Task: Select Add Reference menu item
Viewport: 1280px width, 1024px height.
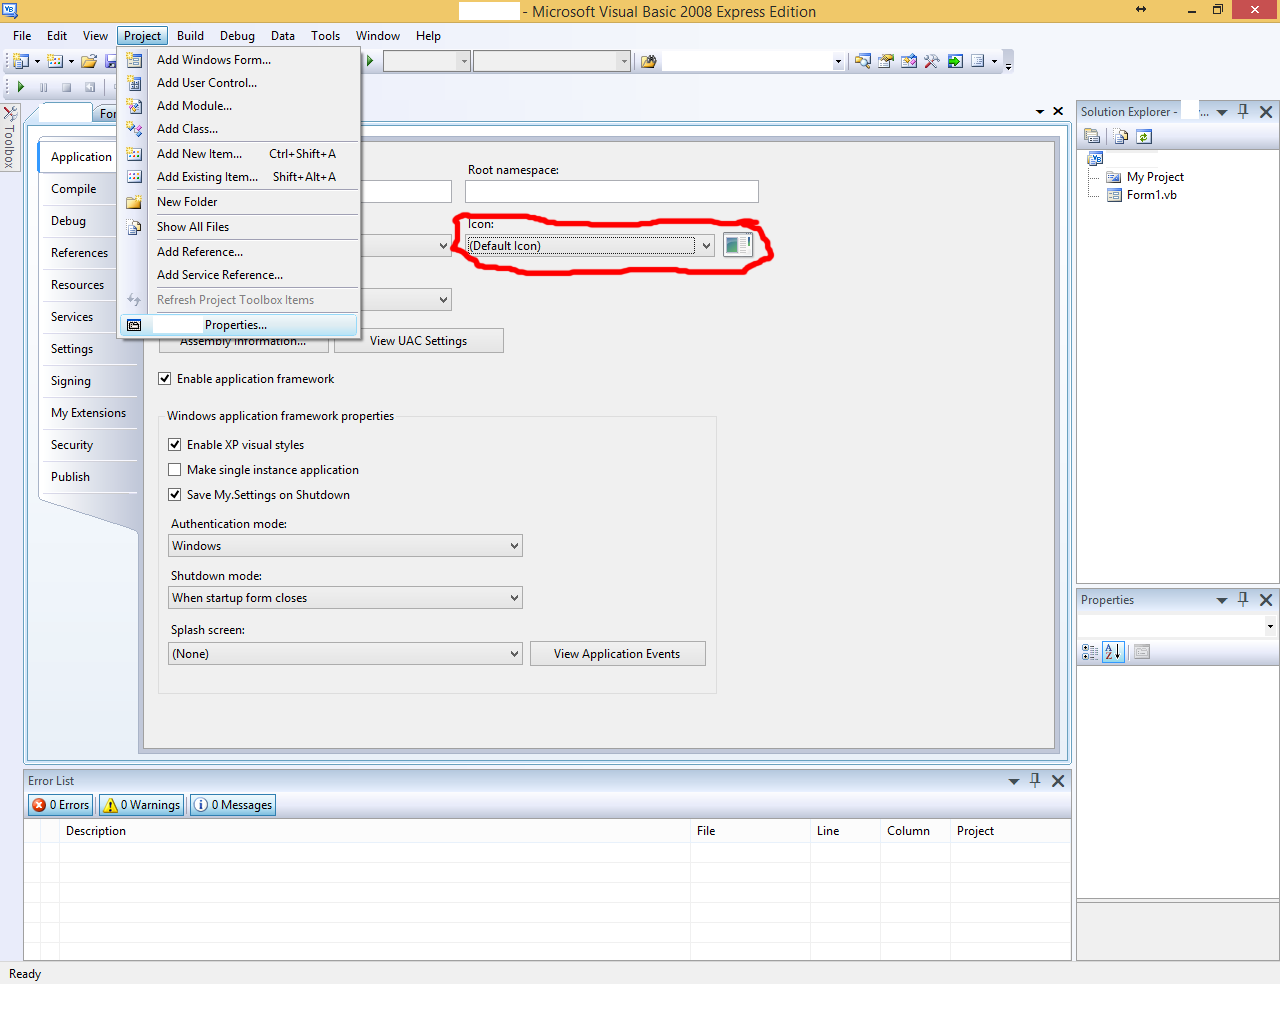Action: [x=240, y=252]
